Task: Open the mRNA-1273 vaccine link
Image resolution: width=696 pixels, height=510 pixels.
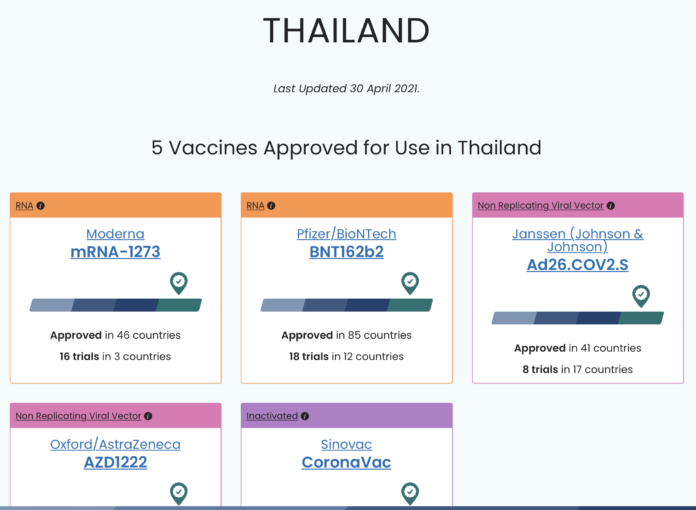Action: point(115,252)
